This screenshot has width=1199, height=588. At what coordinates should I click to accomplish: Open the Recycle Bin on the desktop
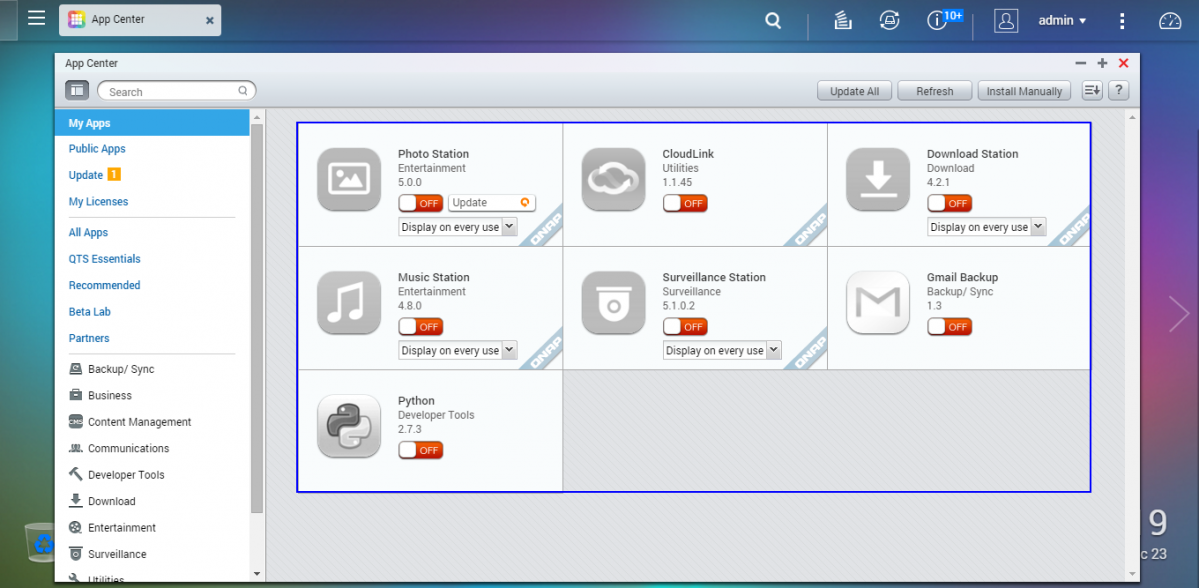(38, 541)
